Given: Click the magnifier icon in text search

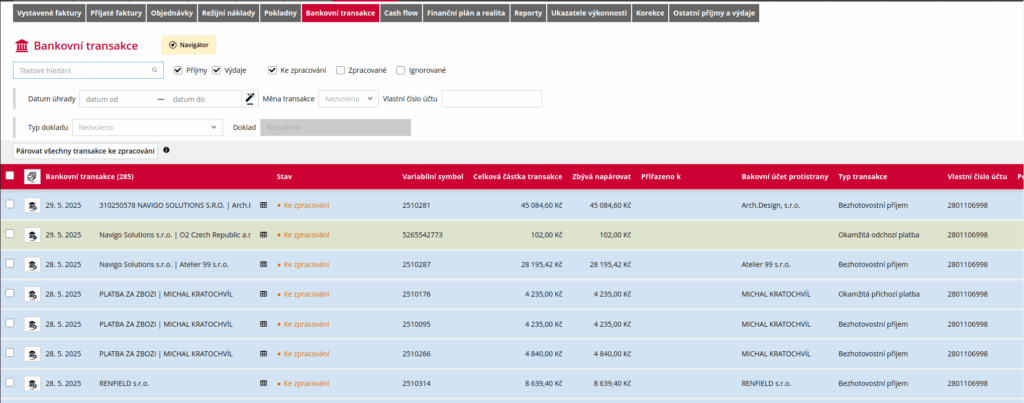Looking at the screenshot, I should coord(155,70).
